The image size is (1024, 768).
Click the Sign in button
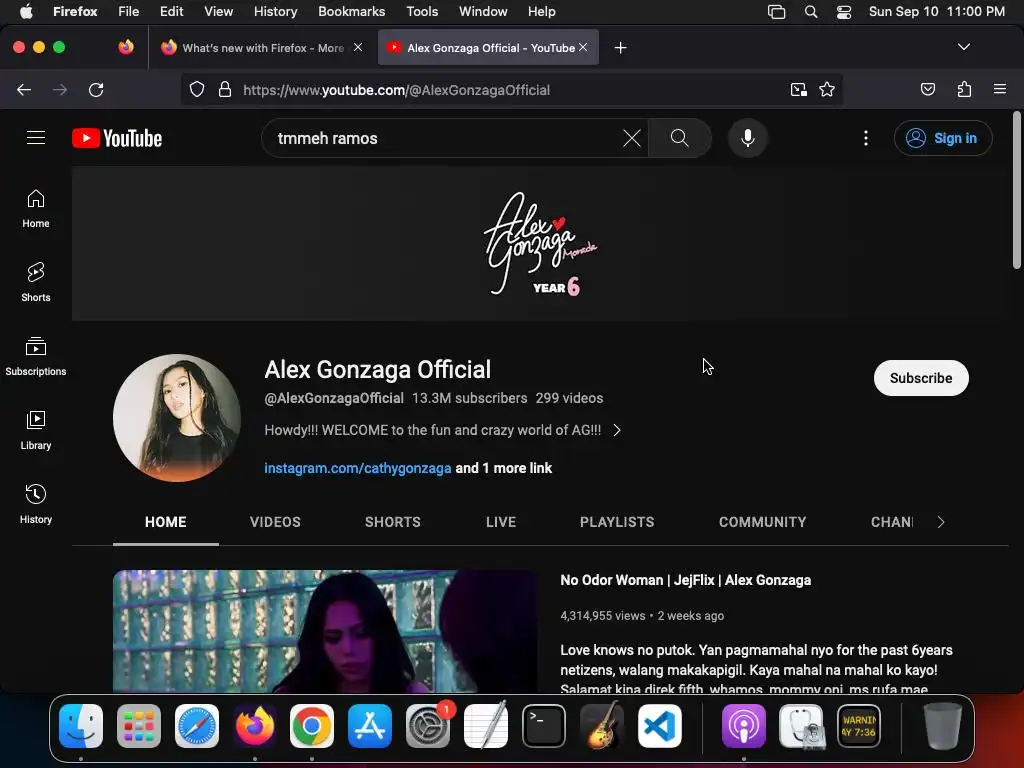point(943,138)
